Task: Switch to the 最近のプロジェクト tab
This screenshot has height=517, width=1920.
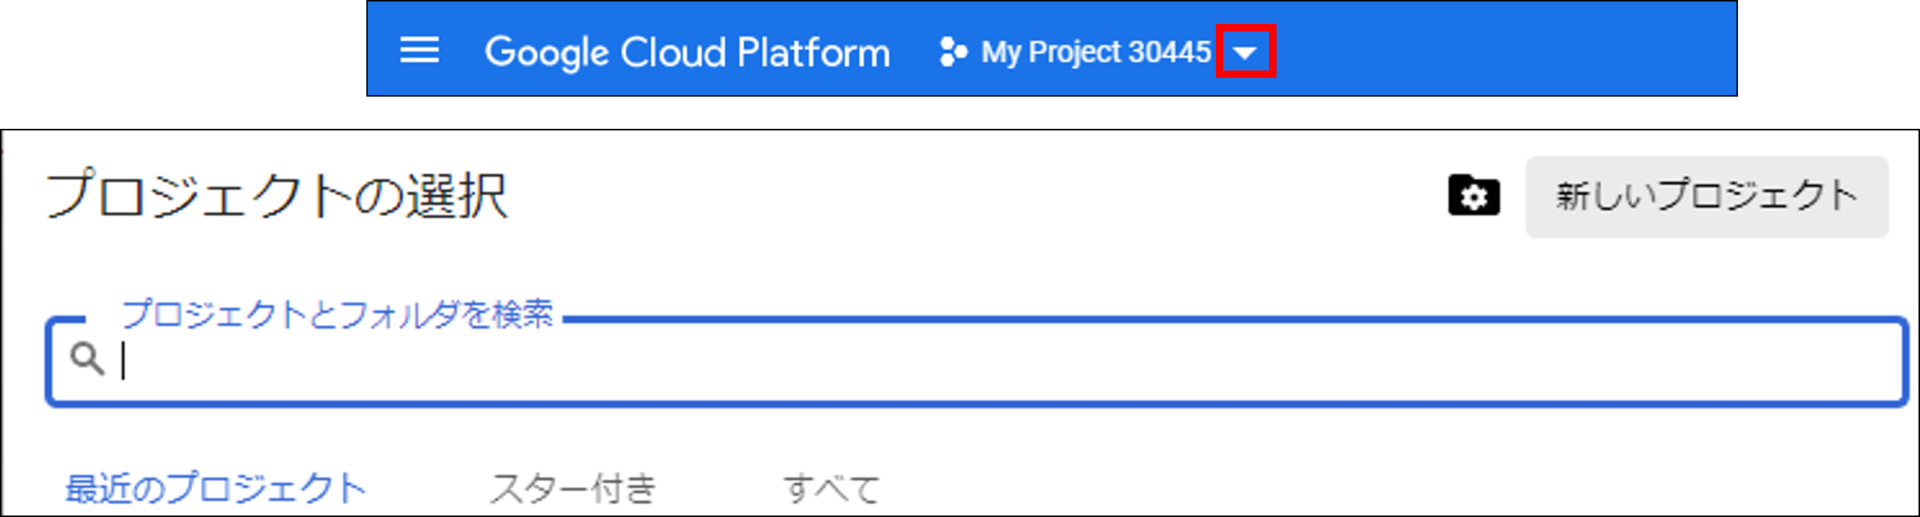Action: pos(215,489)
